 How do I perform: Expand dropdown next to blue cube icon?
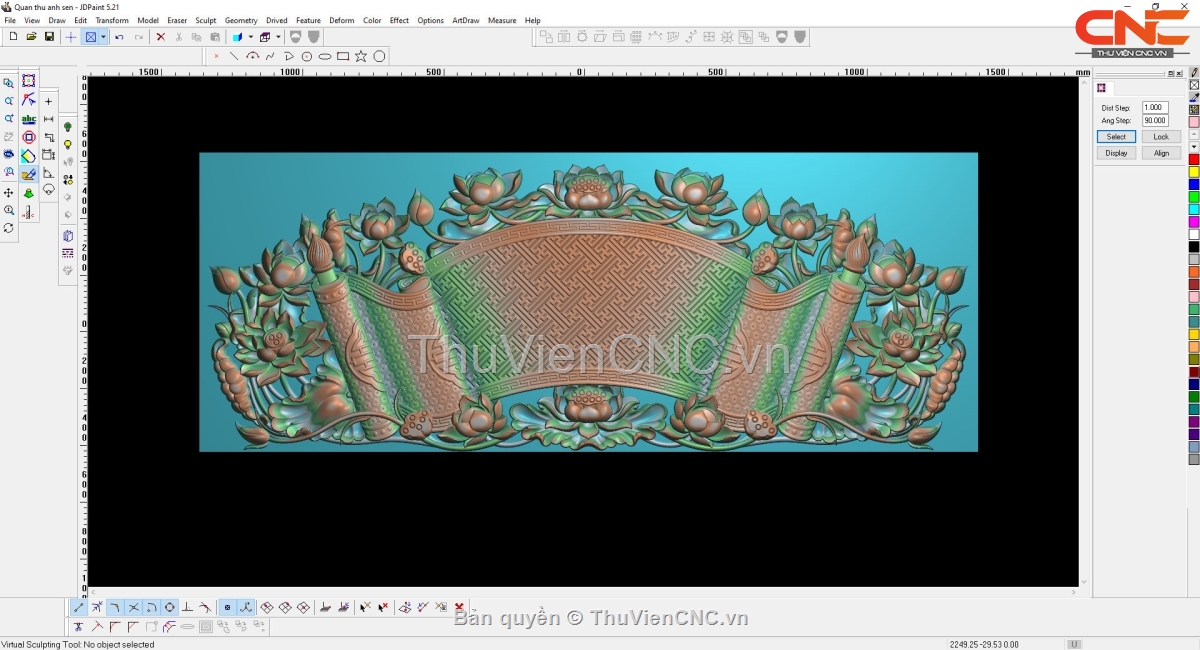click(x=250, y=37)
